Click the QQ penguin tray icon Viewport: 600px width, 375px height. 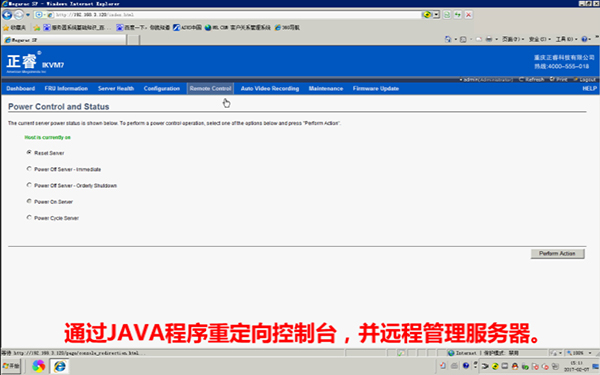point(515,366)
